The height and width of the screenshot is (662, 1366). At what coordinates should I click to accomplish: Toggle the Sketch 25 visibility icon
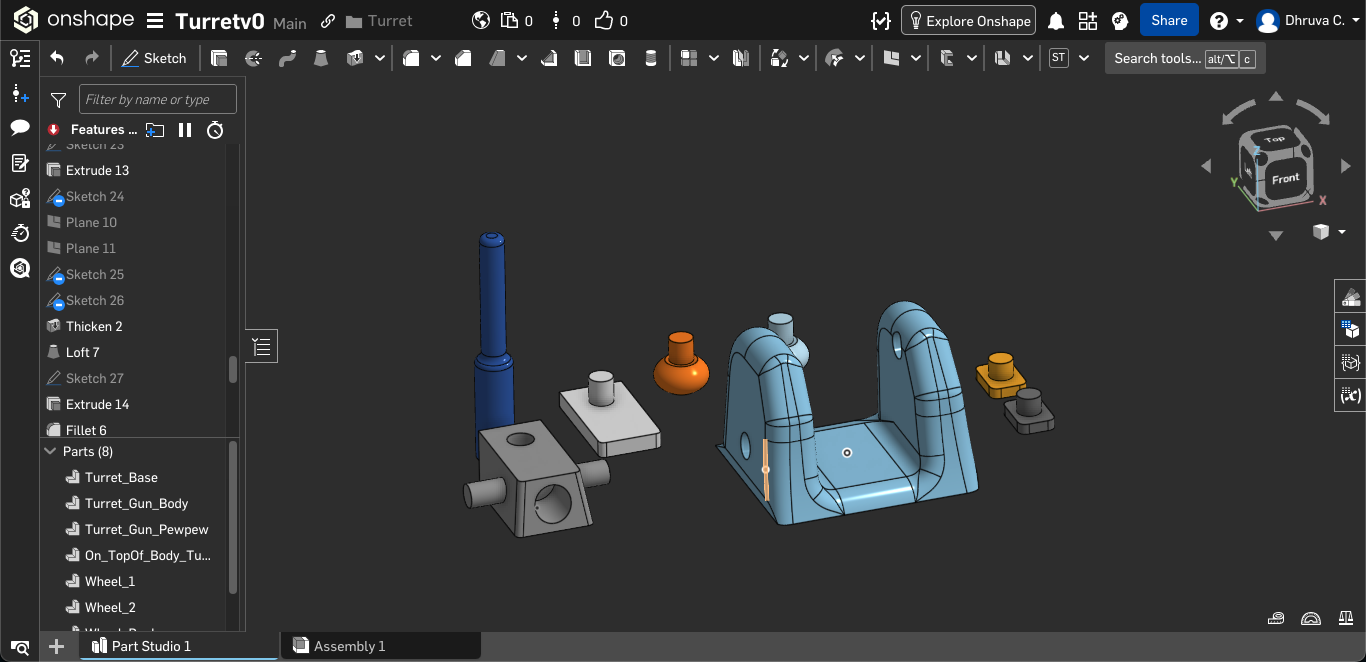(x=57, y=278)
